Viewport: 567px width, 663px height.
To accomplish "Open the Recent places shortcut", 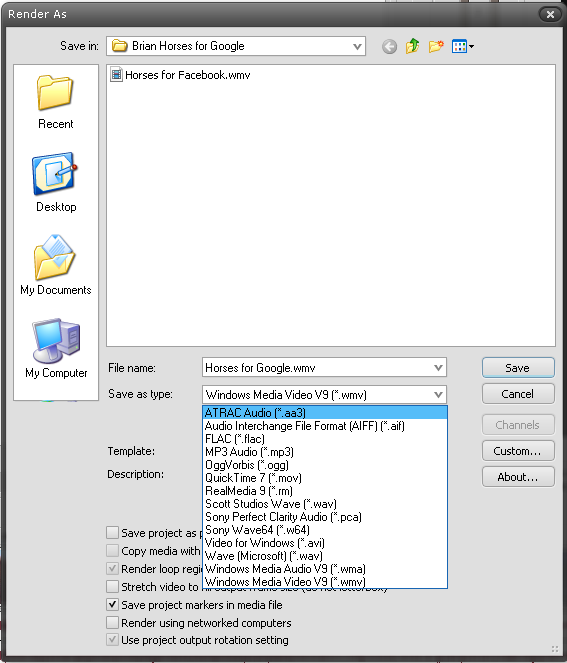I will [x=55, y=102].
